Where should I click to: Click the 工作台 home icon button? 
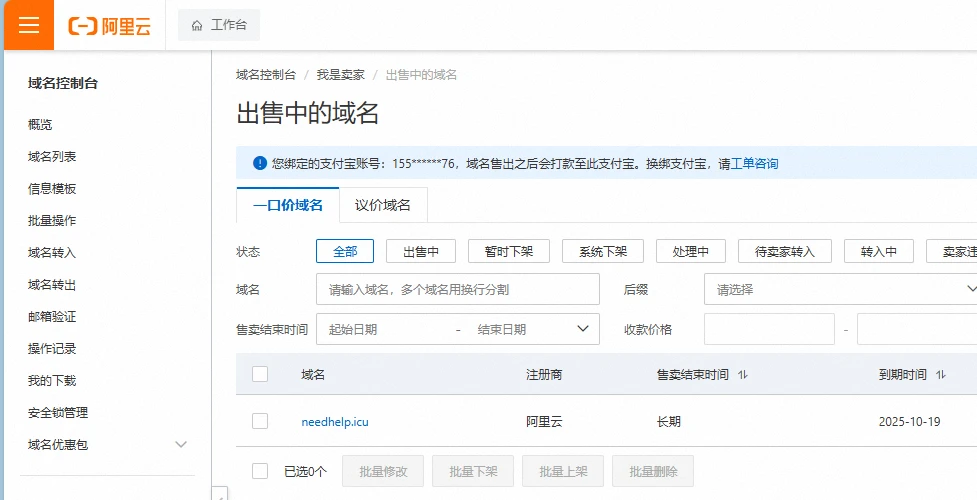coord(218,25)
